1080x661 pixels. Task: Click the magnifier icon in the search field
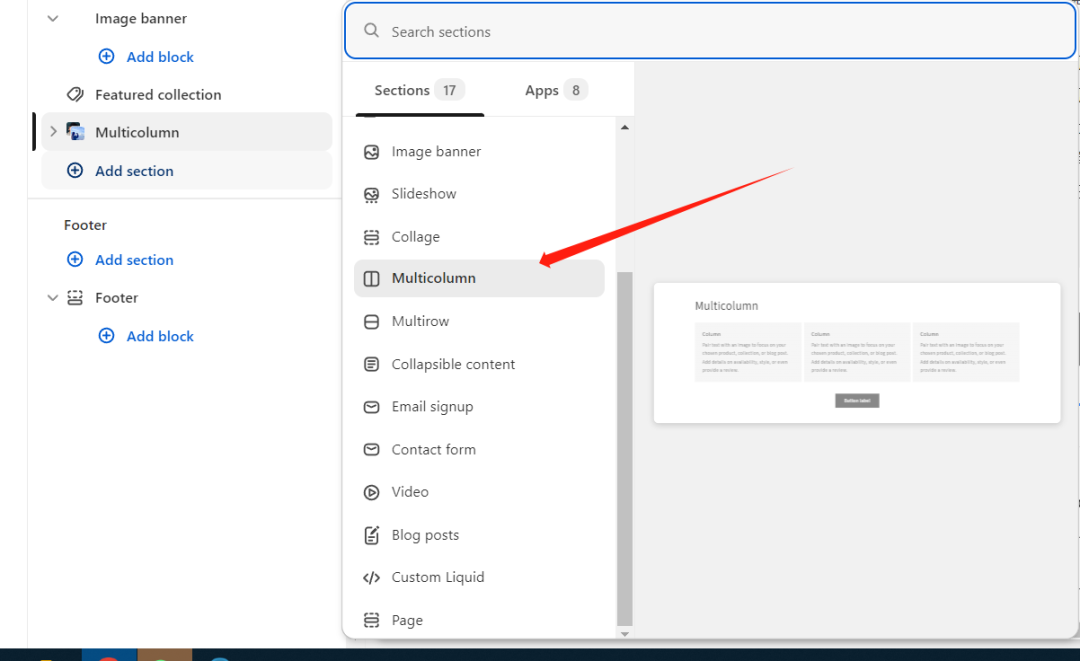371,30
